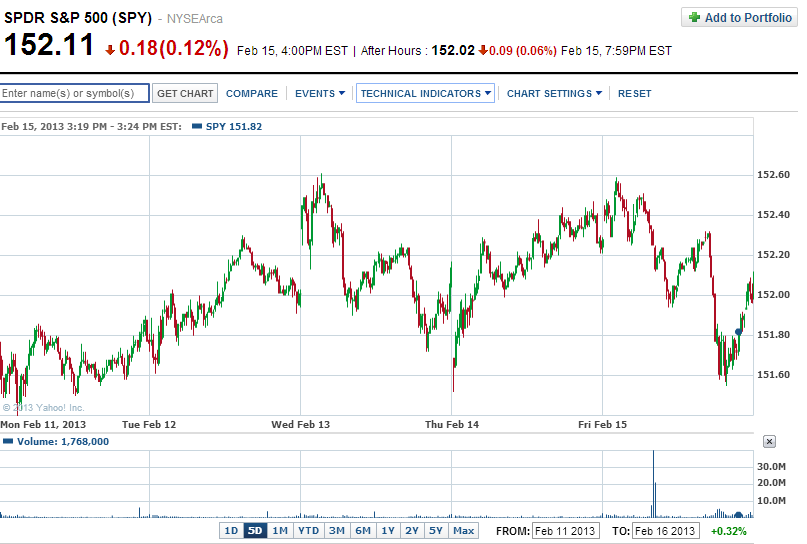The width and height of the screenshot is (807, 544).
Task: Click the Thu Feb 14 date label
Action: pyautogui.click(x=451, y=425)
